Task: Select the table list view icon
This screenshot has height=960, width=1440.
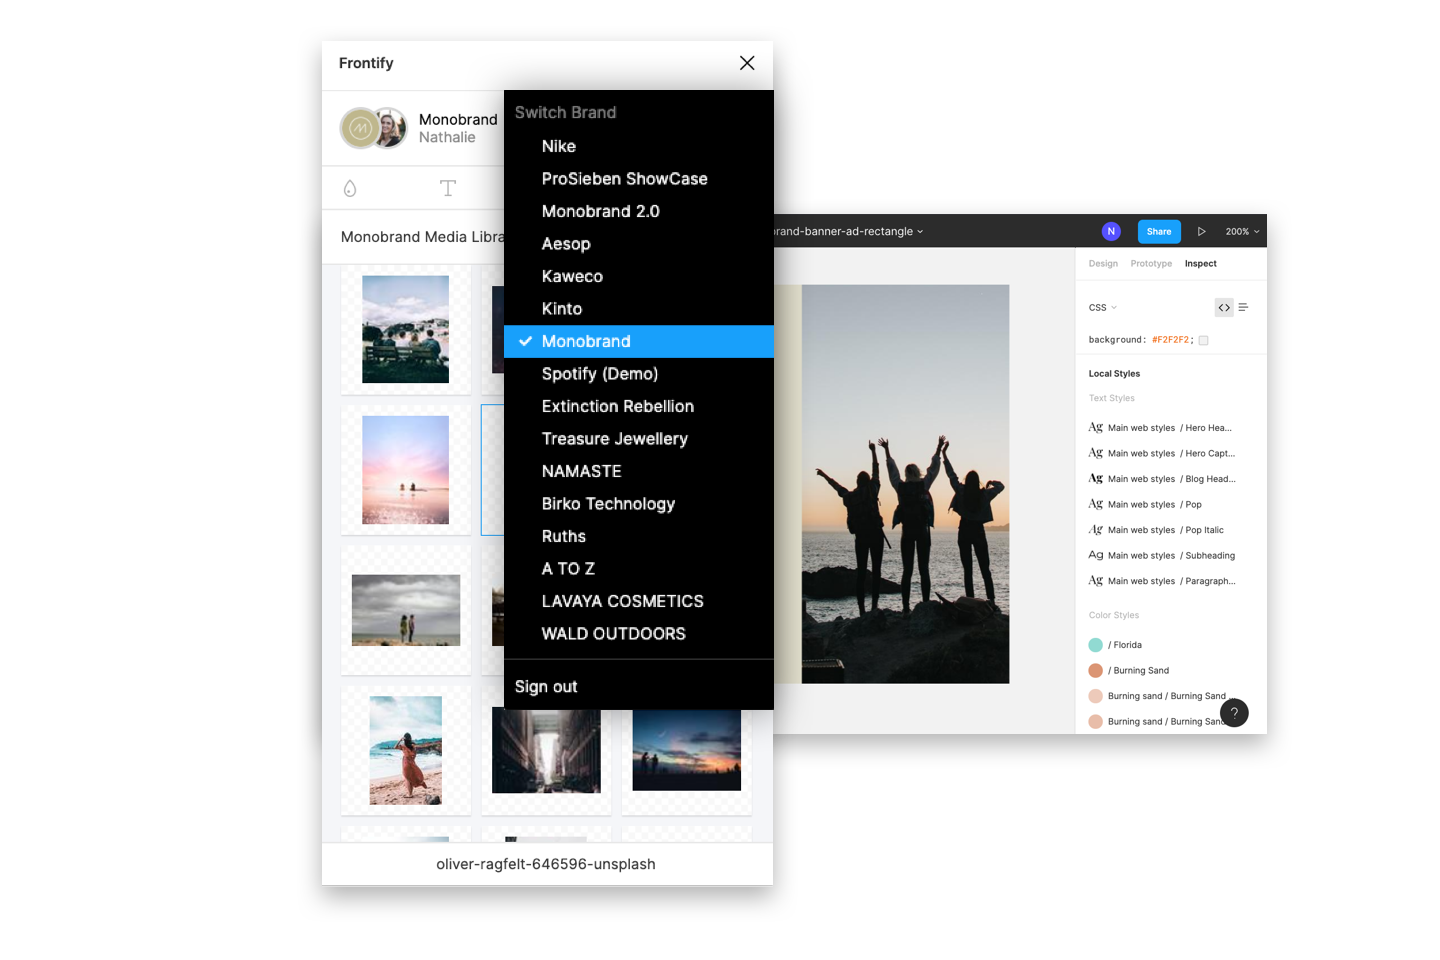Action: pos(1243,307)
